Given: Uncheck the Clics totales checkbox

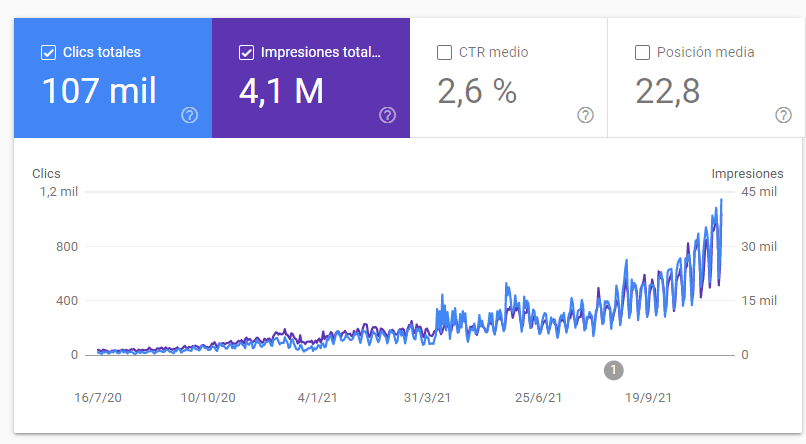Looking at the screenshot, I should pyautogui.click(x=48, y=53).
